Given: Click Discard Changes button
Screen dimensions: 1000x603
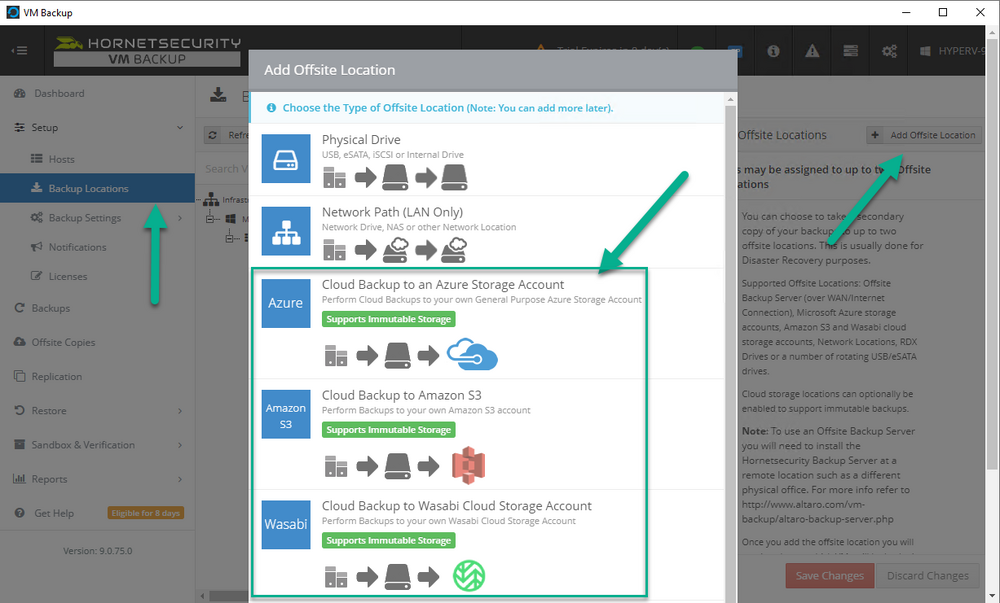Looking at the screenshot, I should tap(927, 576).
